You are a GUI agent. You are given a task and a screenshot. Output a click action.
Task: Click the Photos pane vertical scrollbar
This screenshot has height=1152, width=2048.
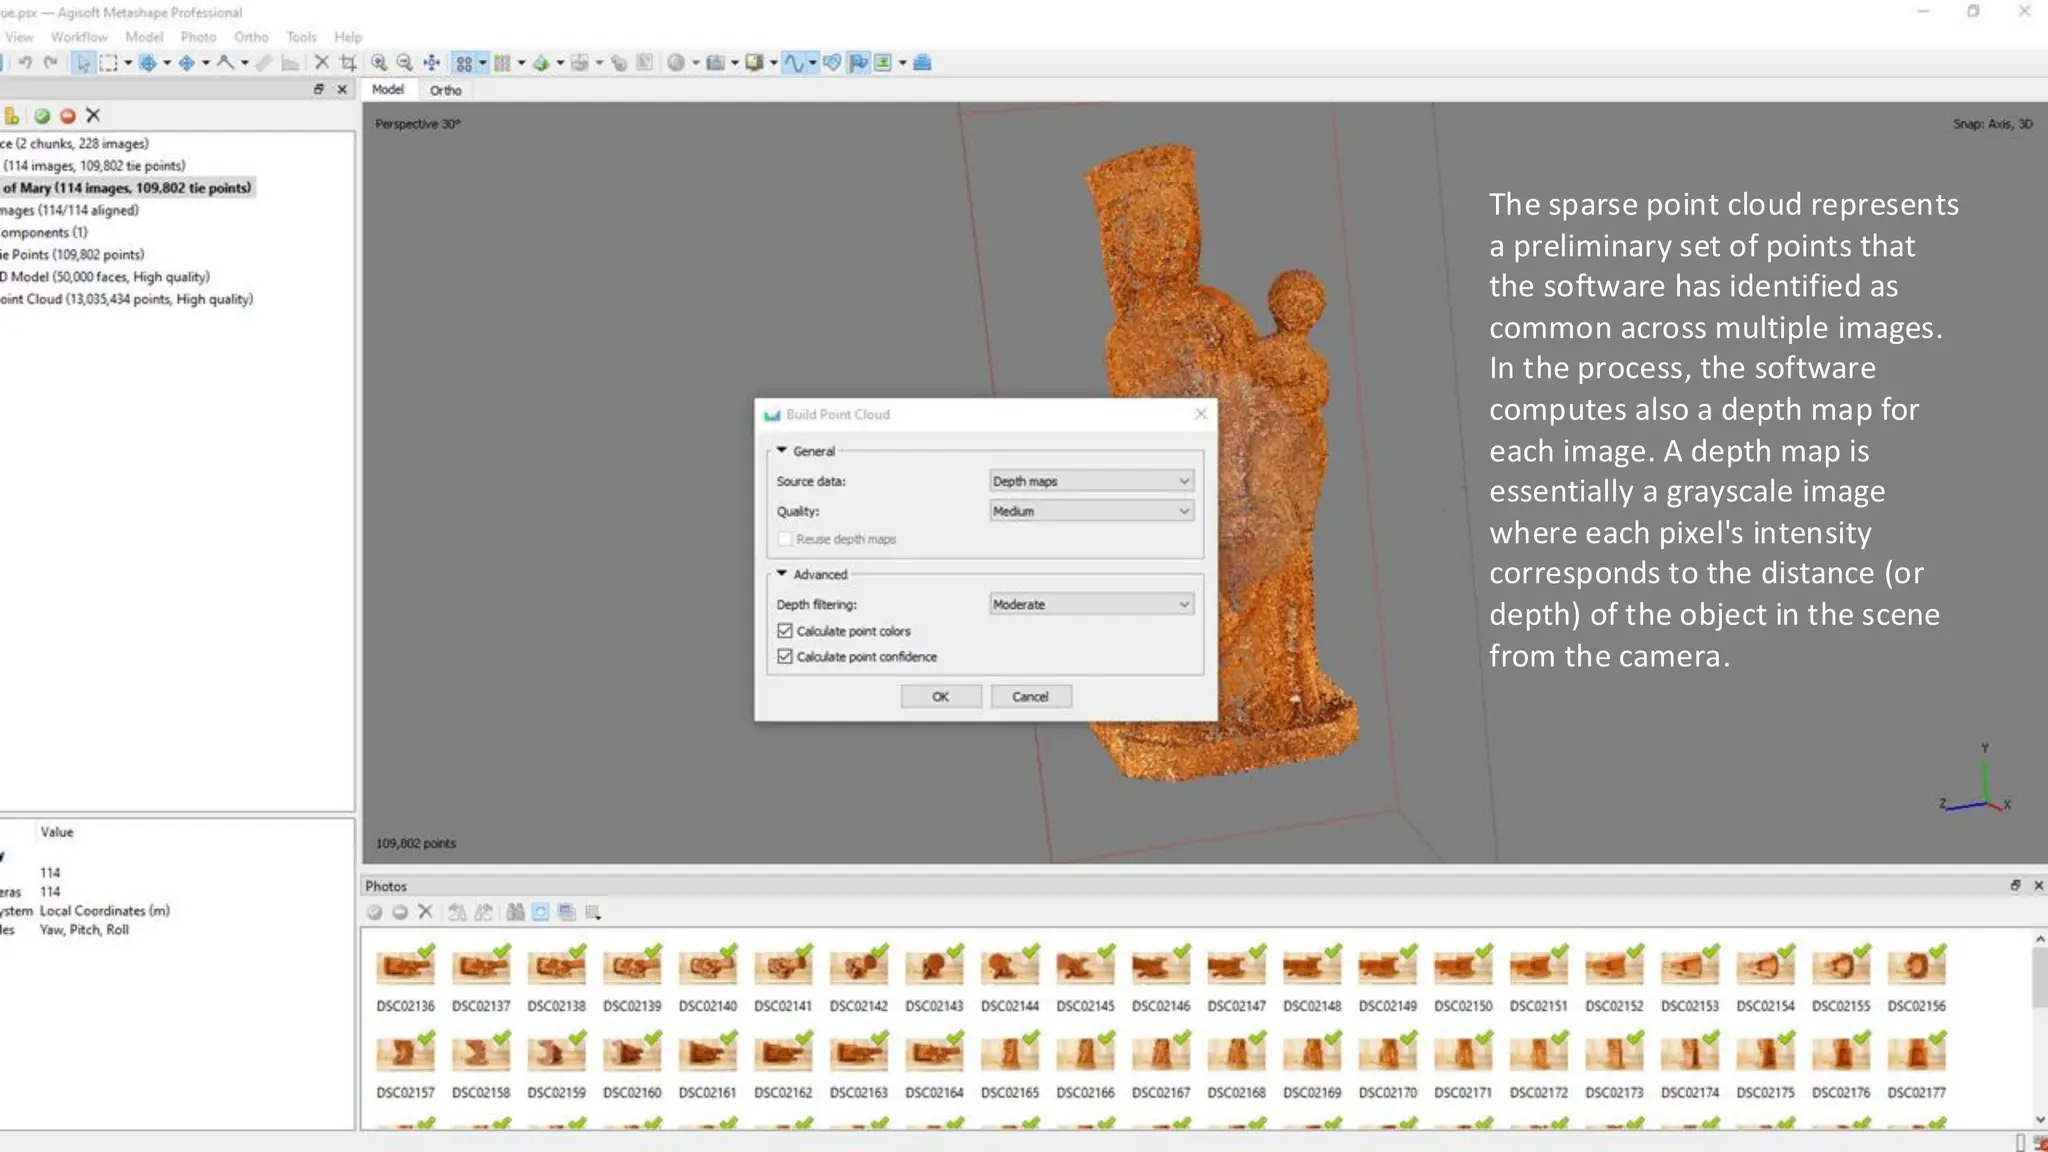click(x=2039, y=1028)
